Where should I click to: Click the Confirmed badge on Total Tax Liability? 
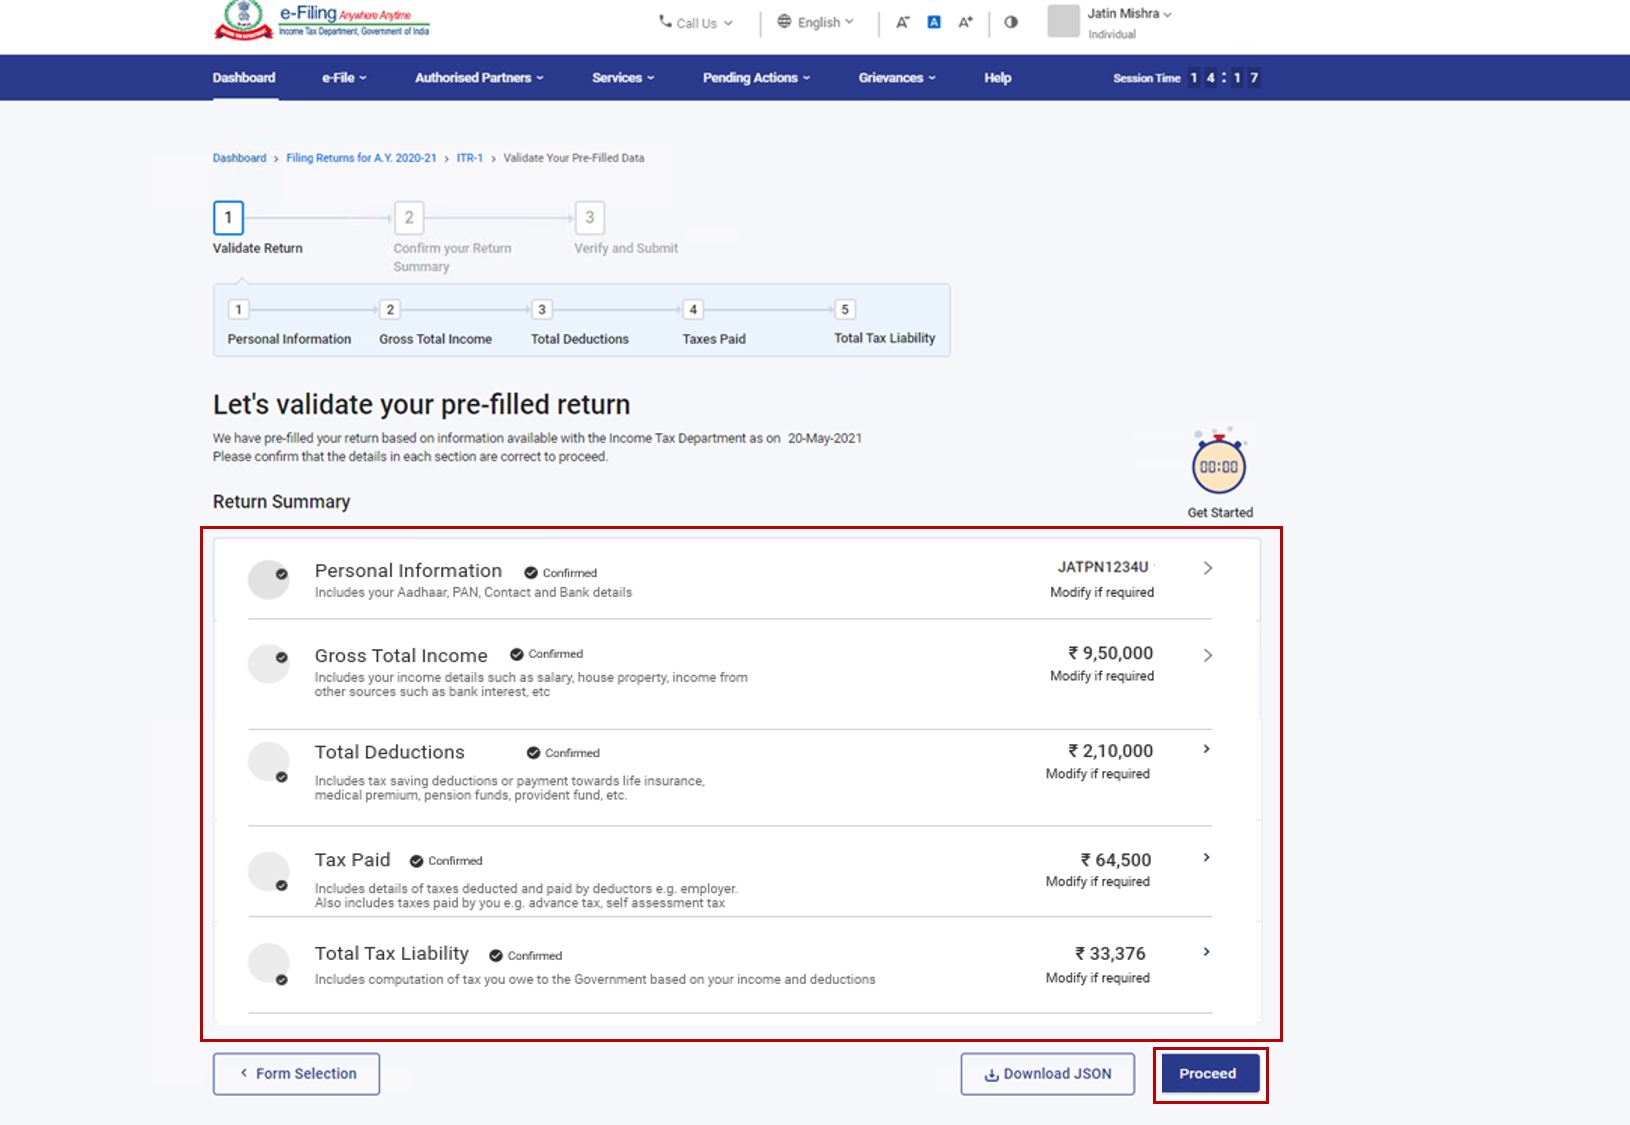pos(525,955)
